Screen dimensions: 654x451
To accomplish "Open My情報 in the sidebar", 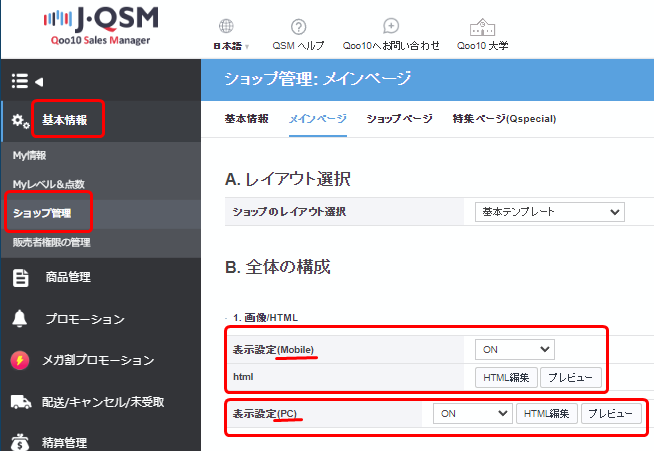I will tap(30, 156).
